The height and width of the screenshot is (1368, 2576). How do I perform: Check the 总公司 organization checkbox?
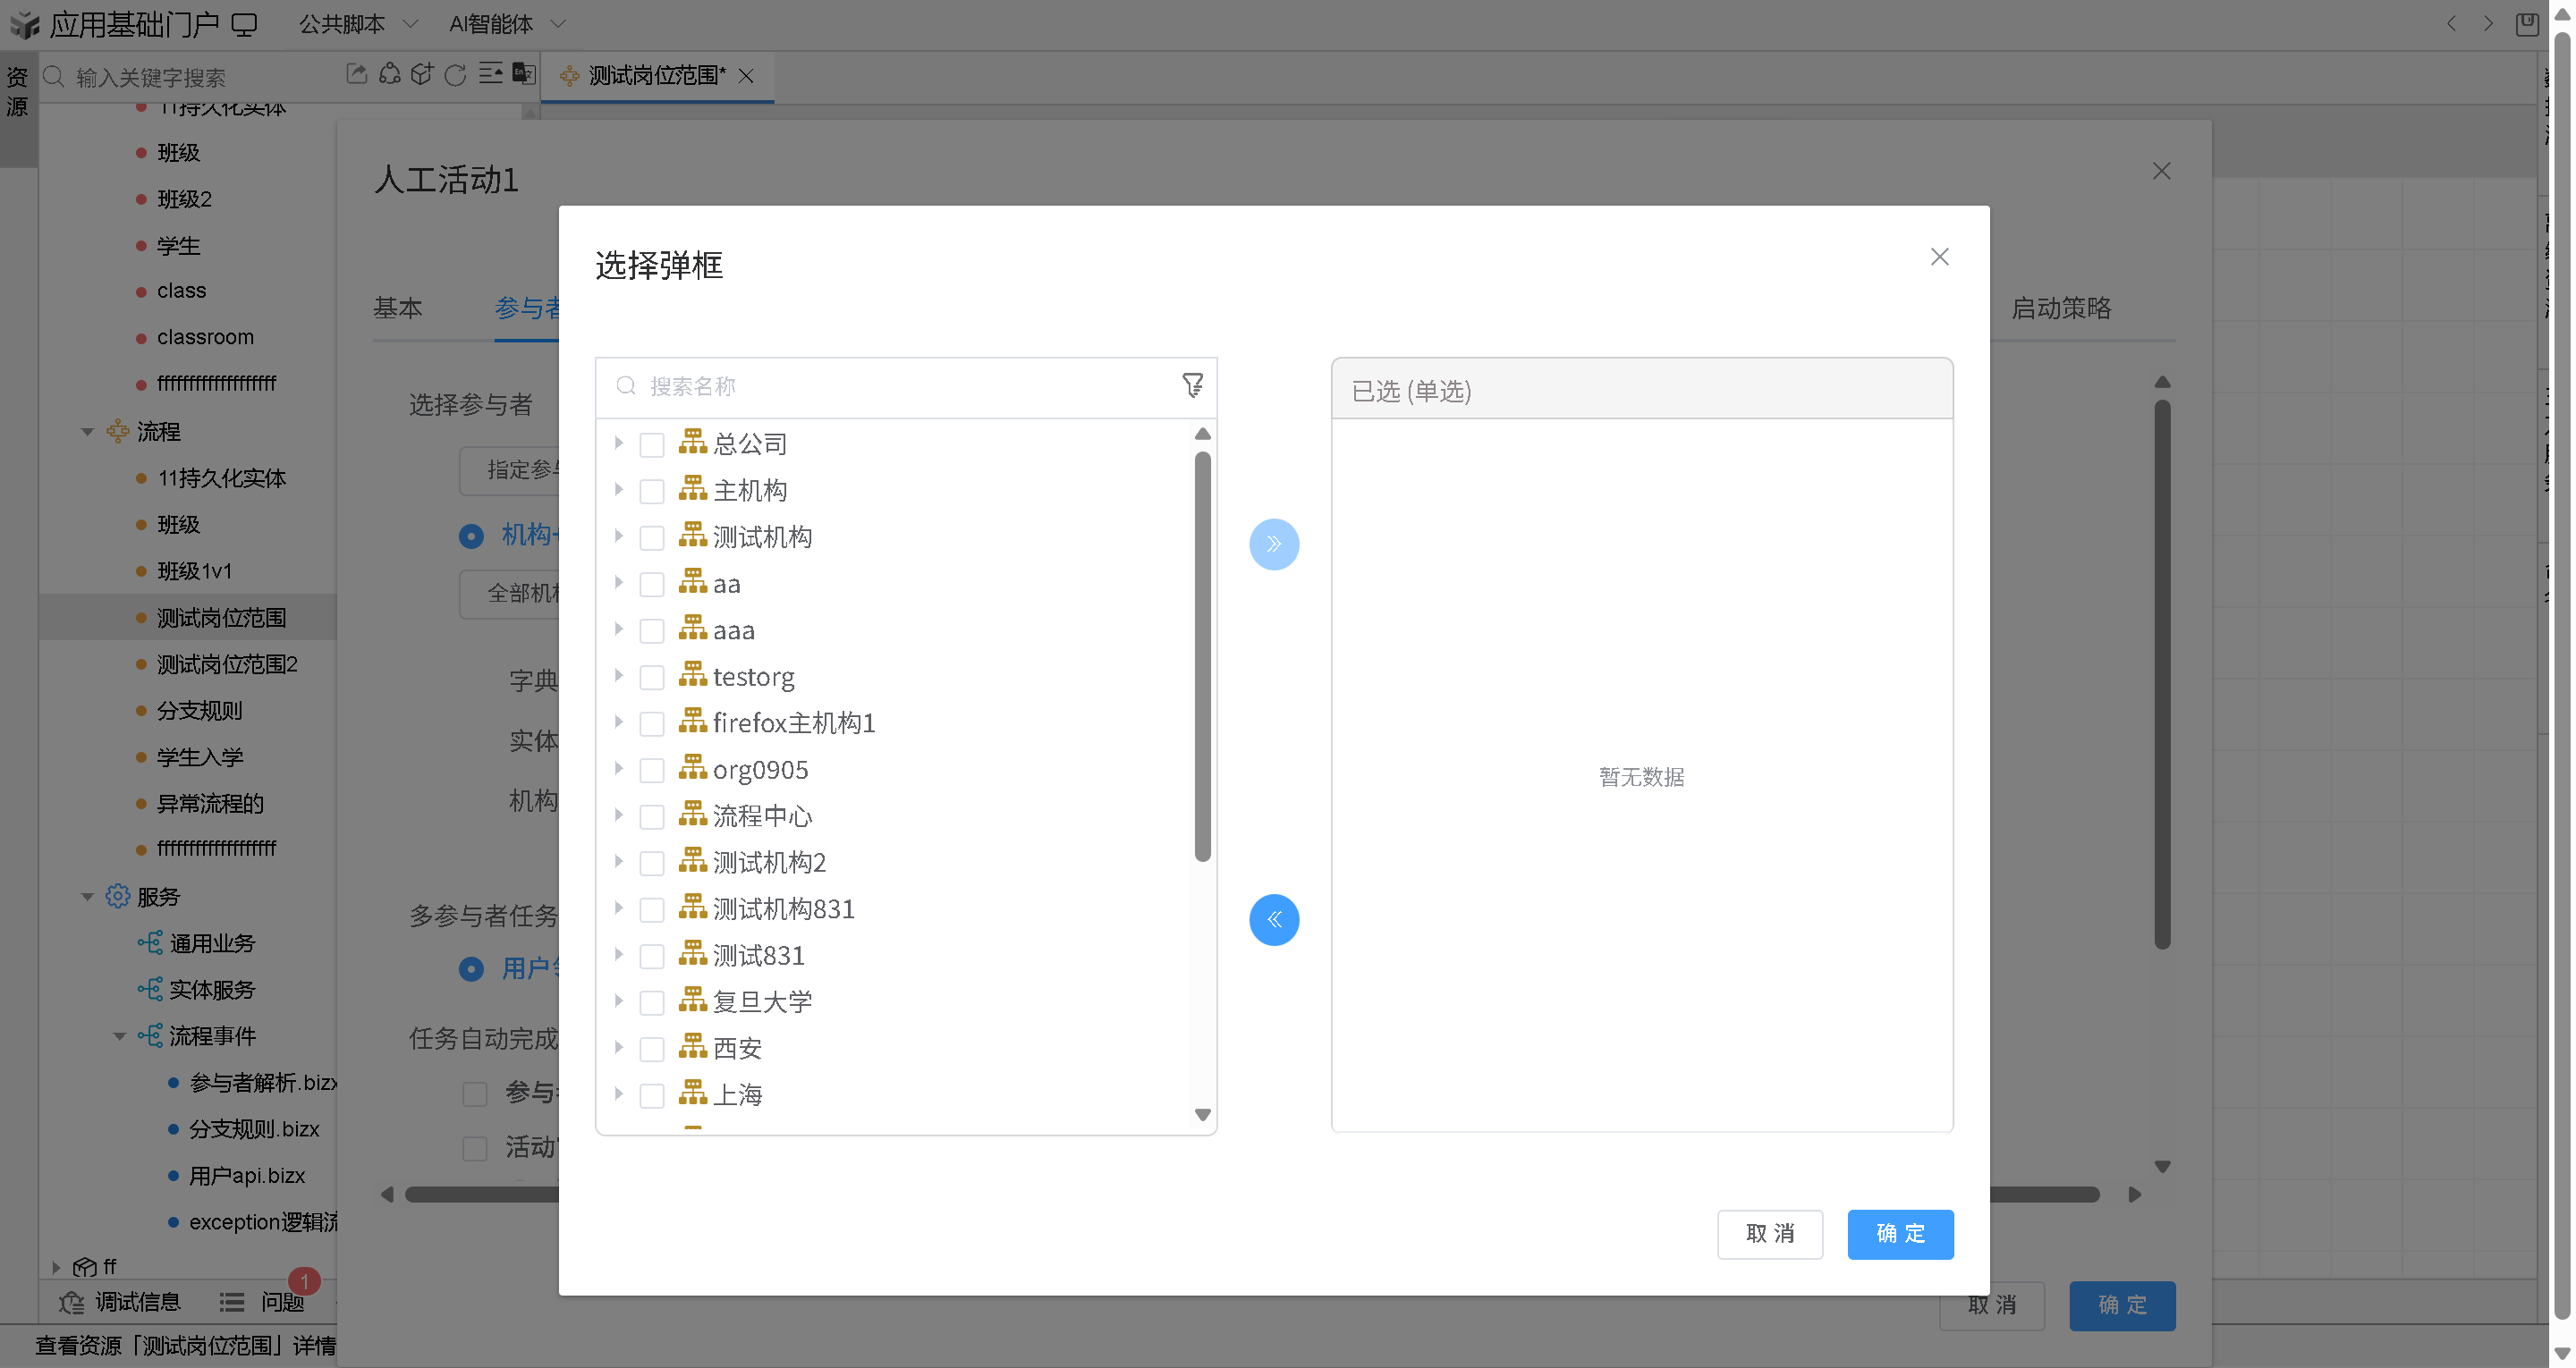coord(651,444)
